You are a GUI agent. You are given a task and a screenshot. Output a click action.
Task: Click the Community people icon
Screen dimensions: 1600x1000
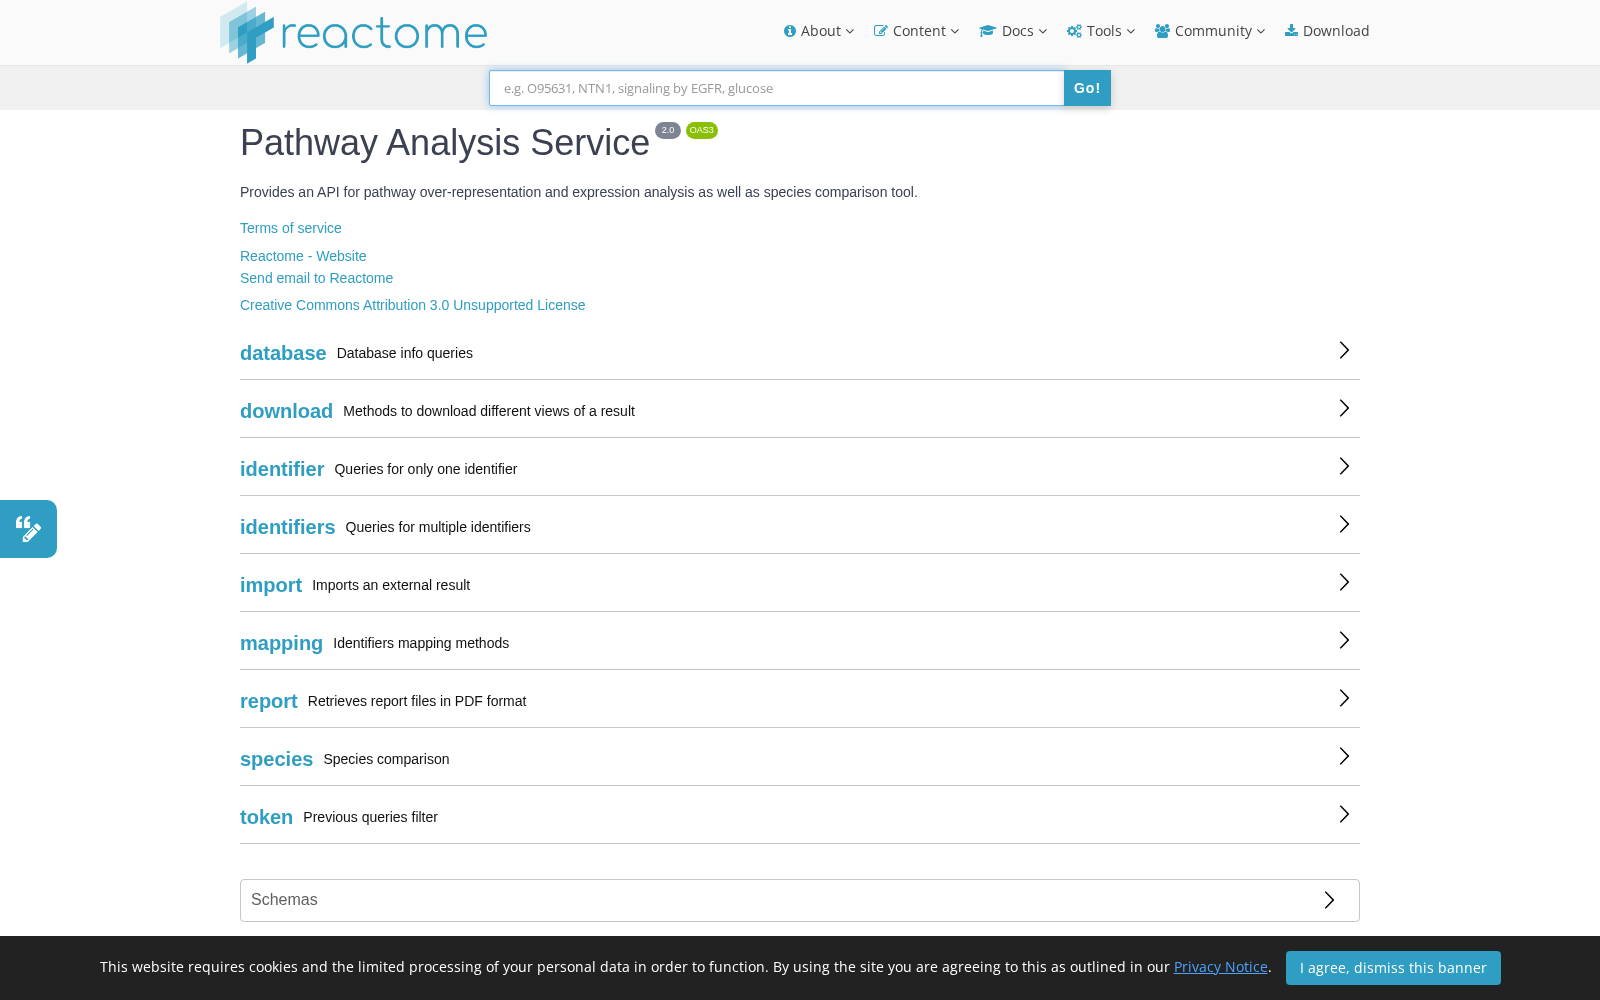coord(1163,31)
